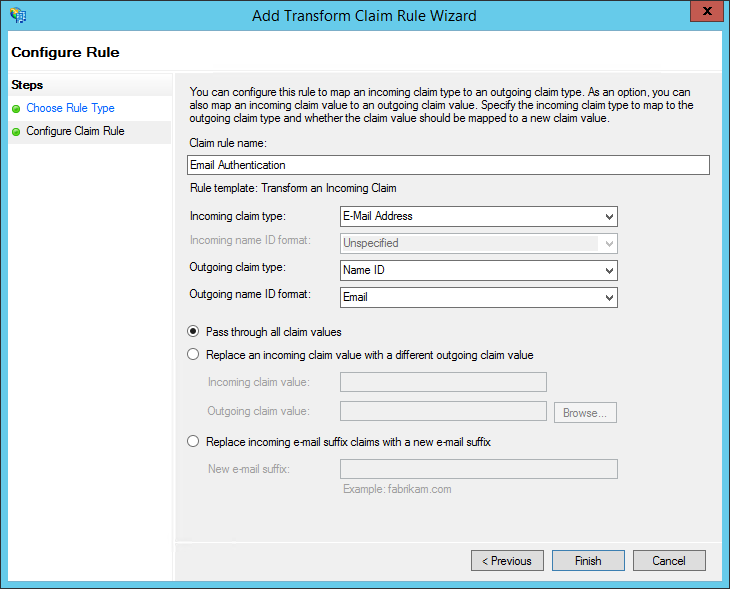Click the Incoming claim value field
The width and height of the screenshot is (730, 589).
[443, 382]
